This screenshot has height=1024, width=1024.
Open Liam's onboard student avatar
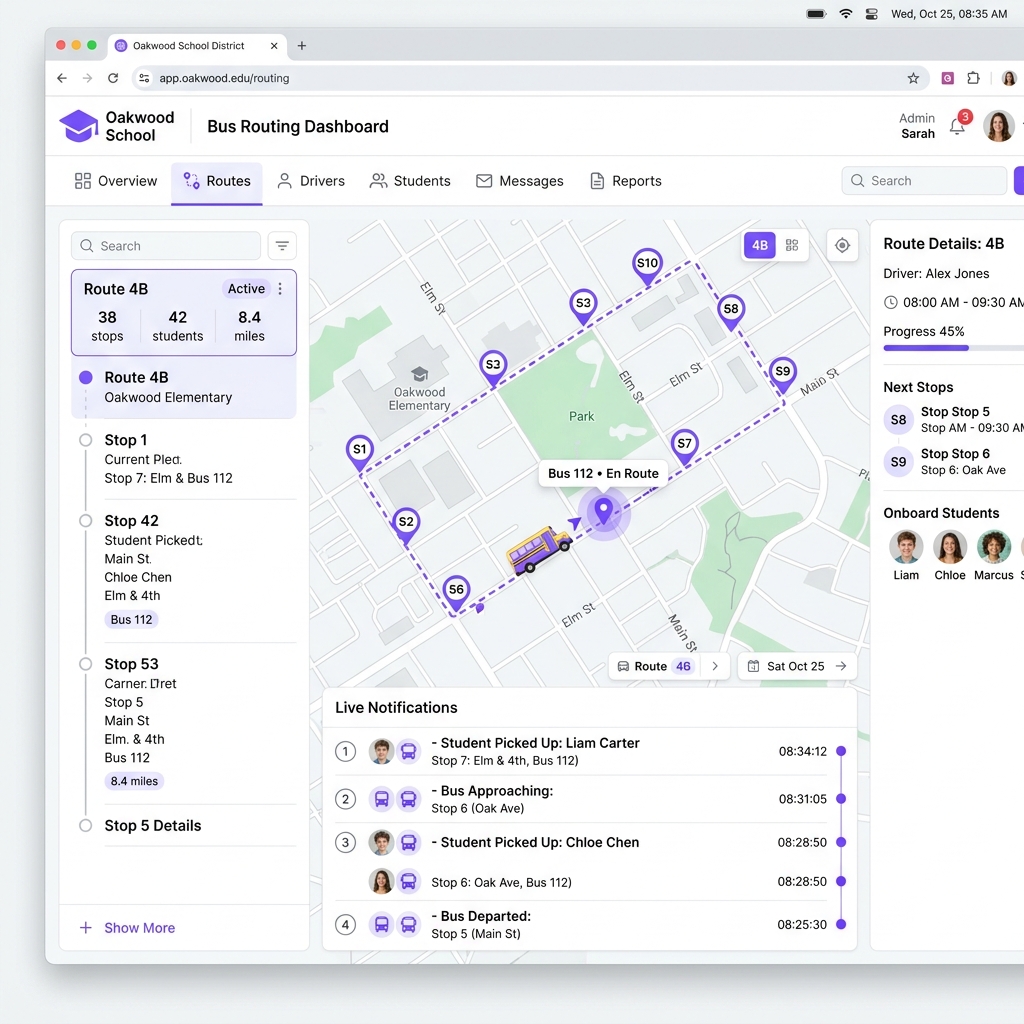pyautogui.click(x=906, y=547)
